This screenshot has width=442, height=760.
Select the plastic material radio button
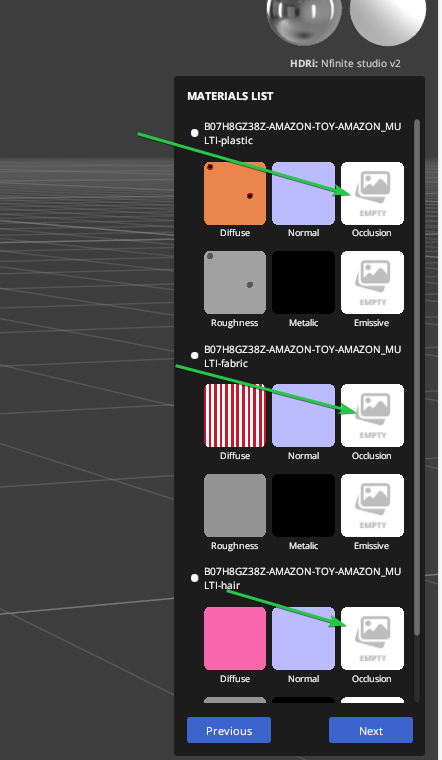click(194, 133)
